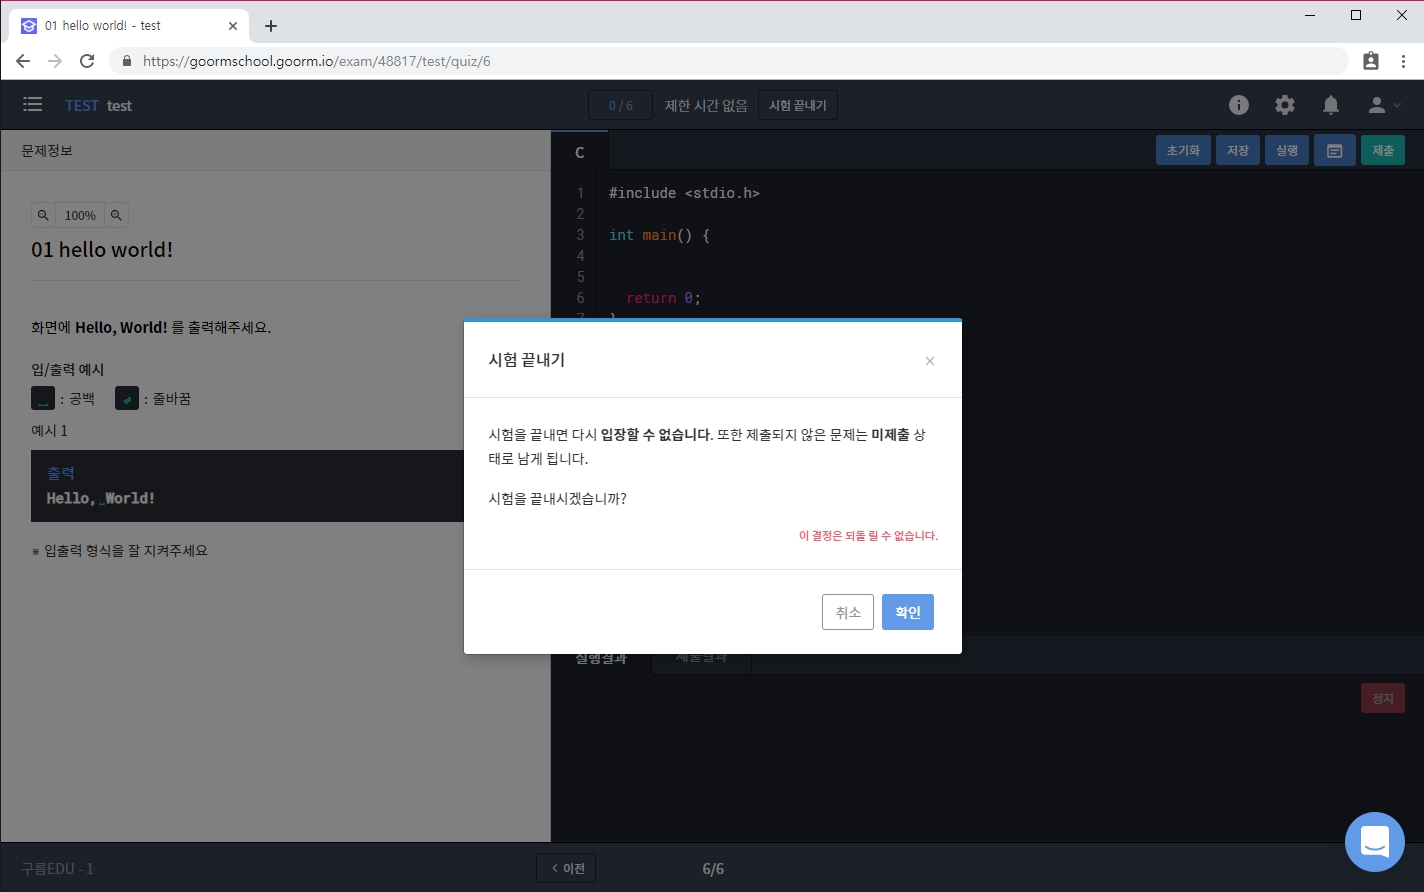Open notifications bell icon

[1331, 105]
